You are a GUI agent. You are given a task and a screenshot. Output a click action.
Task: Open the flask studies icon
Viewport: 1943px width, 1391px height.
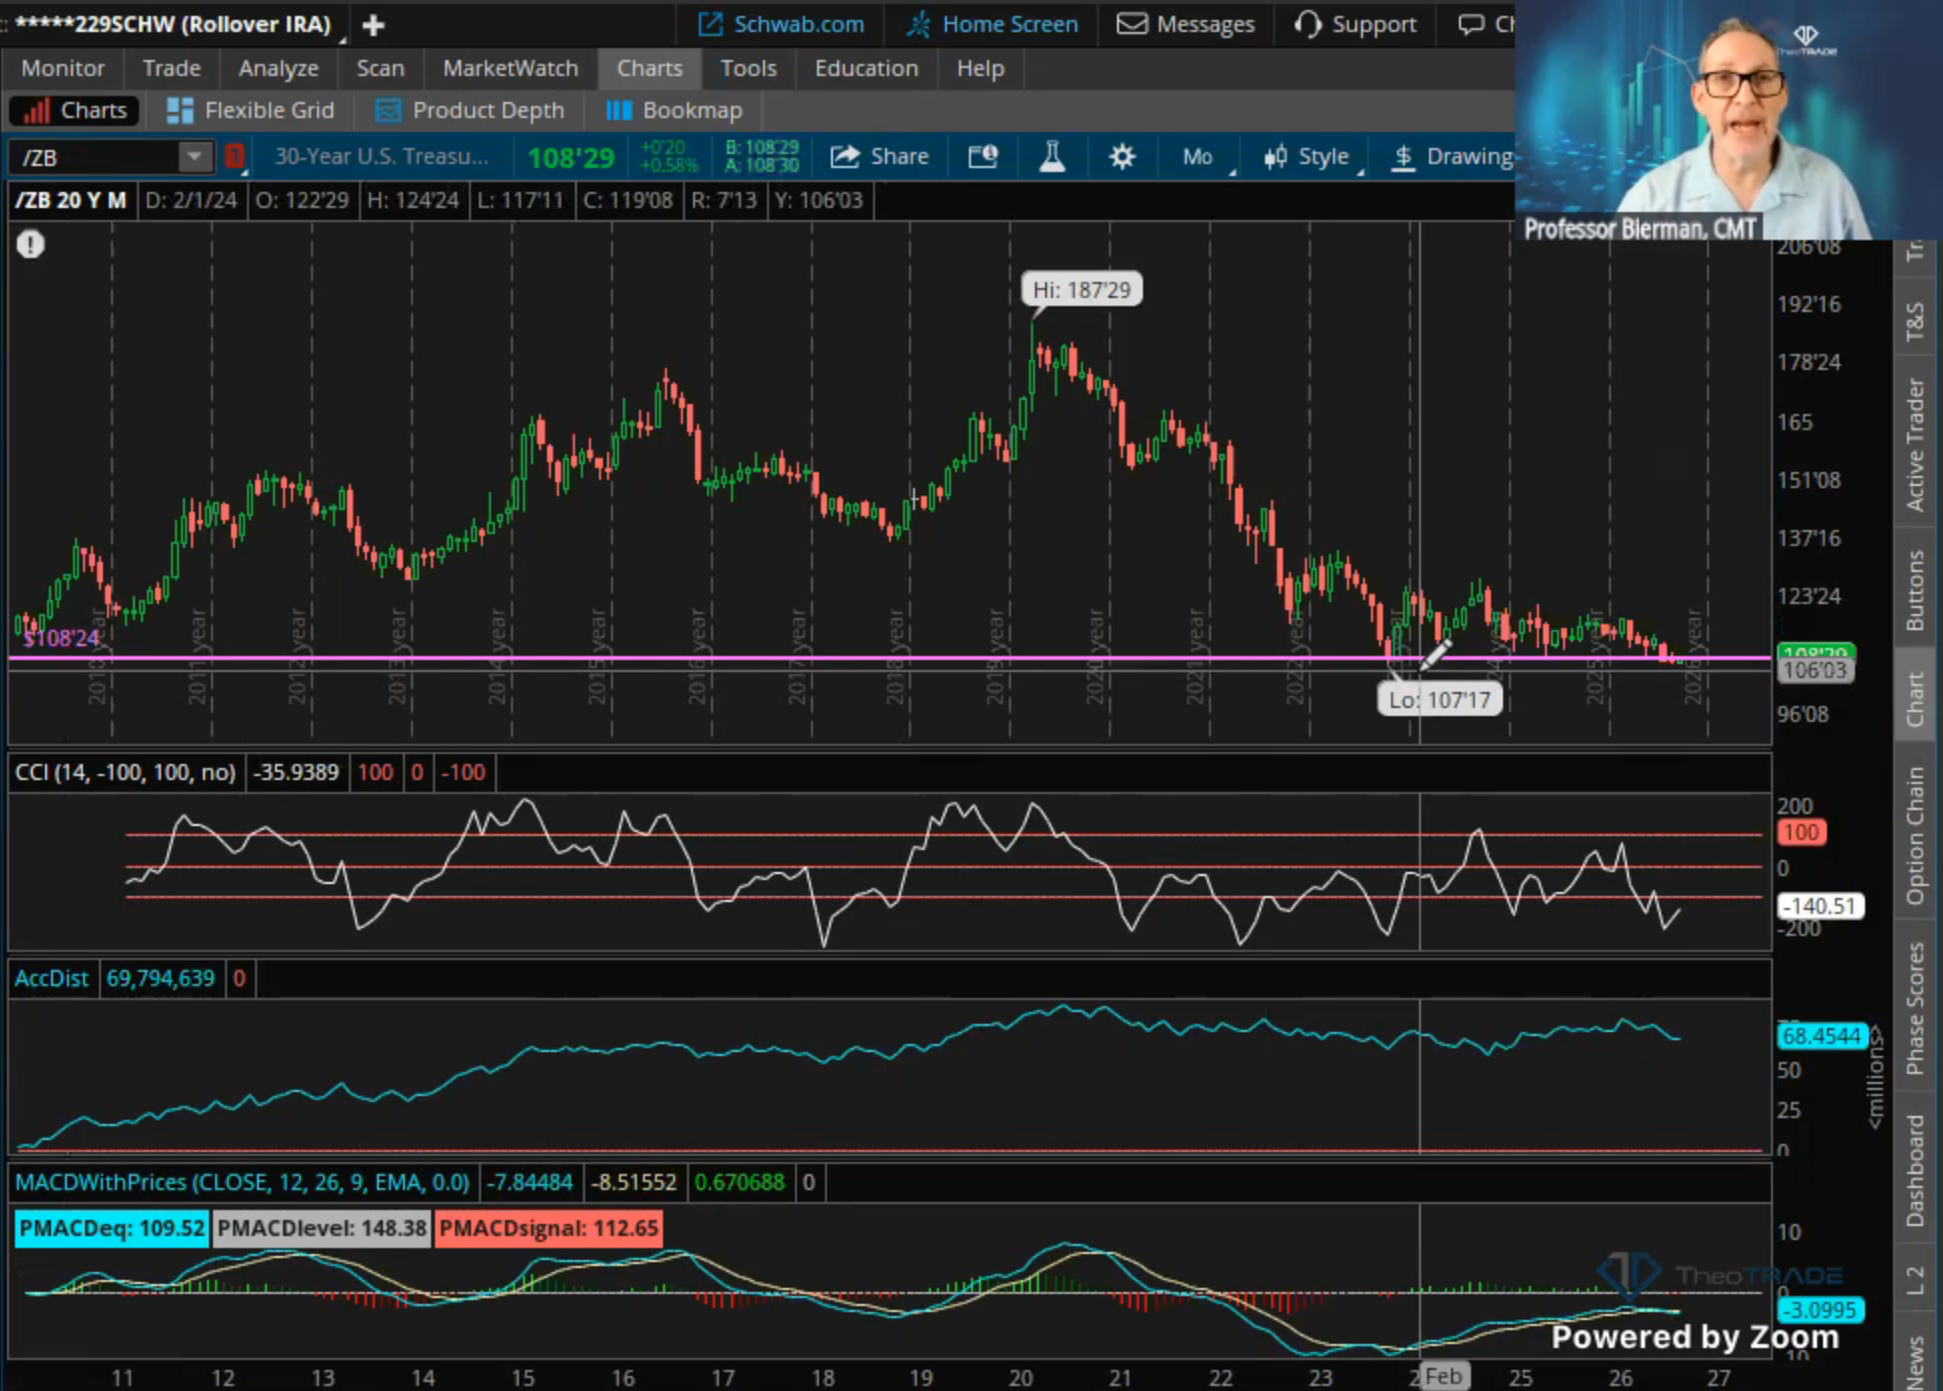1052,157
